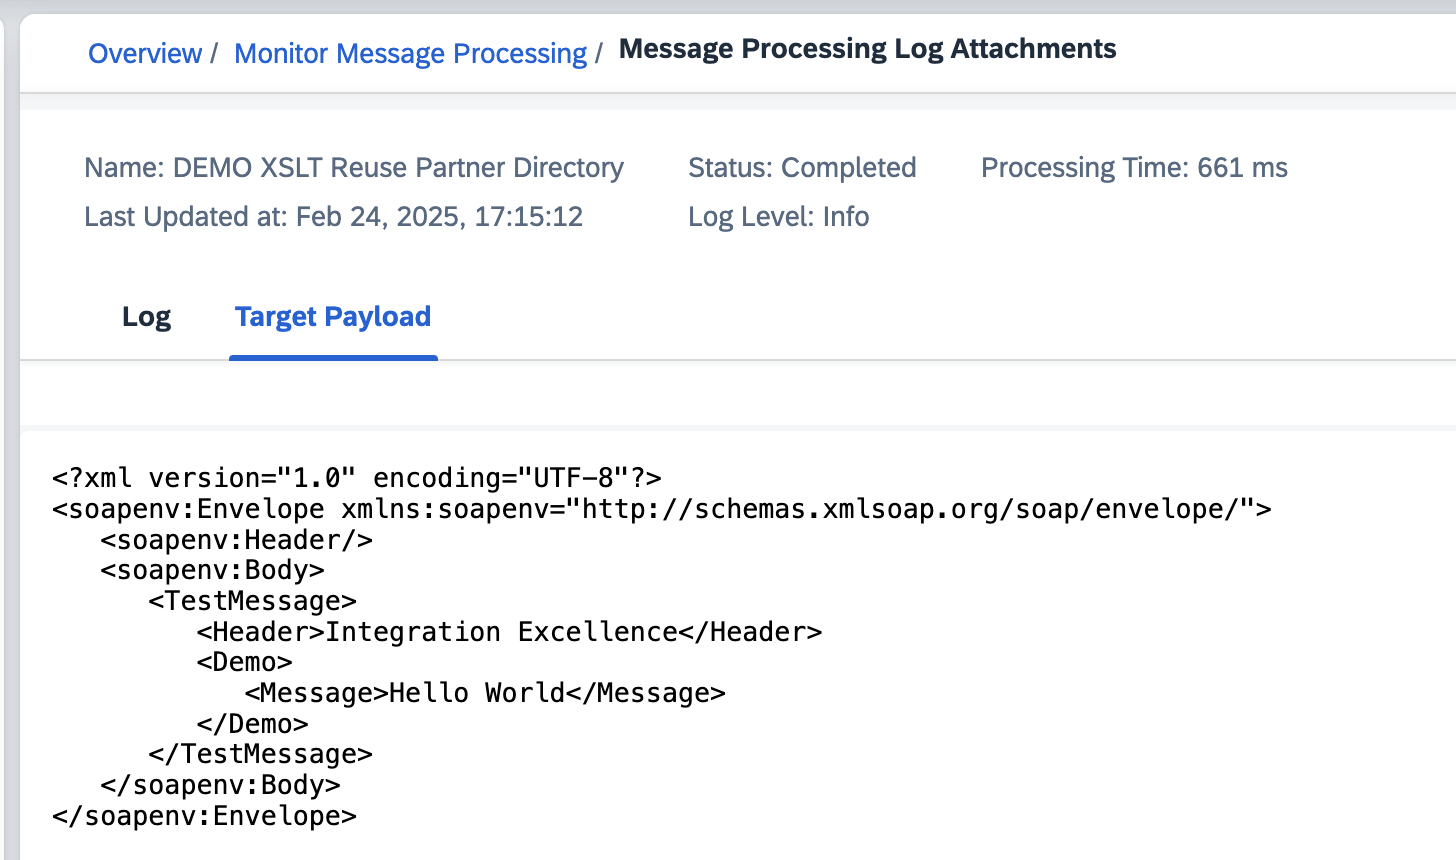Select the Target Payload tab
This screenshot has width=1456, height=860.
[x=333, y=317]
